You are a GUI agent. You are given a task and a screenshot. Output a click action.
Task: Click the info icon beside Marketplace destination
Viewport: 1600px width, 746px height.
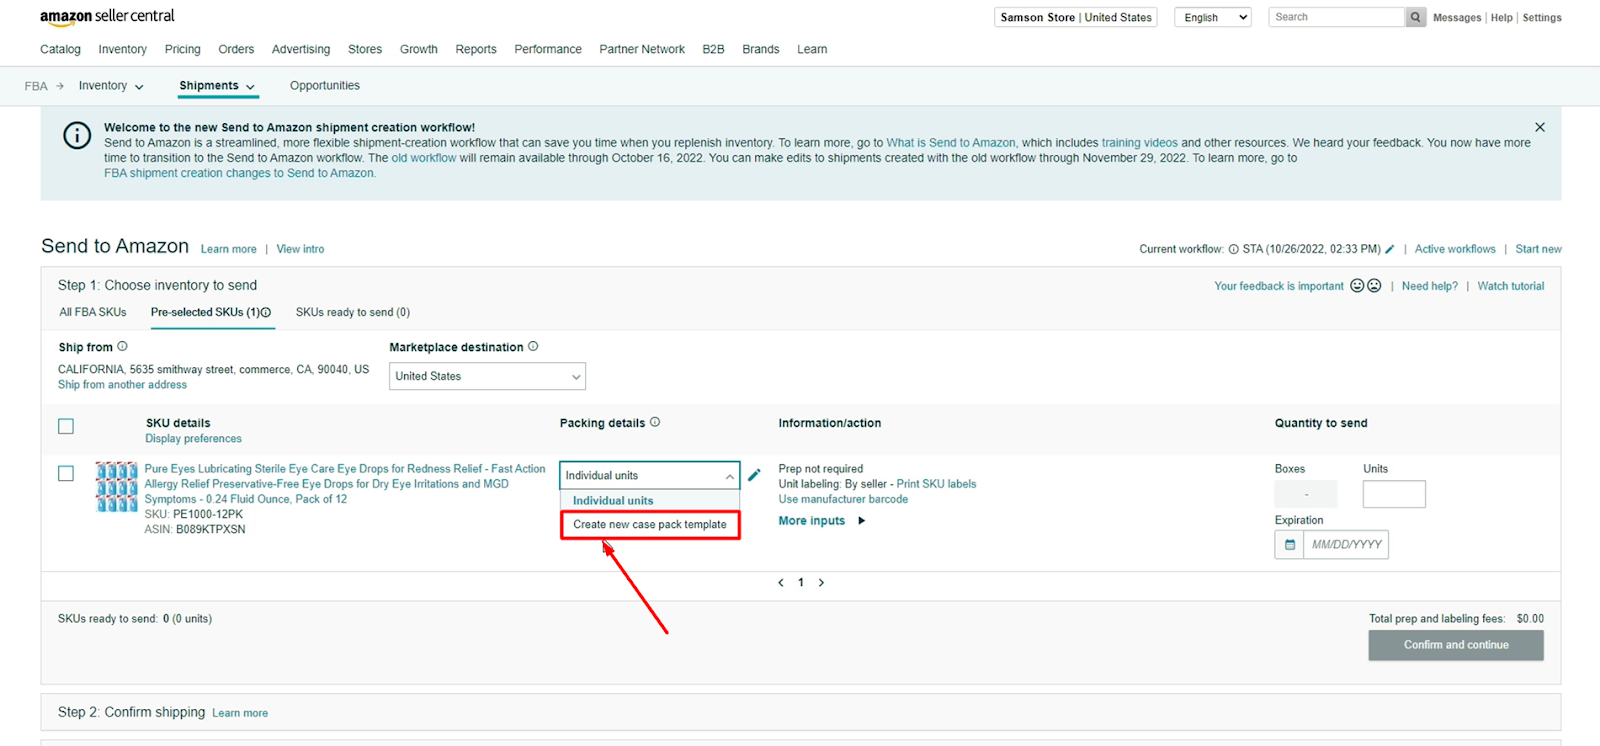click(x=533, y=346)
